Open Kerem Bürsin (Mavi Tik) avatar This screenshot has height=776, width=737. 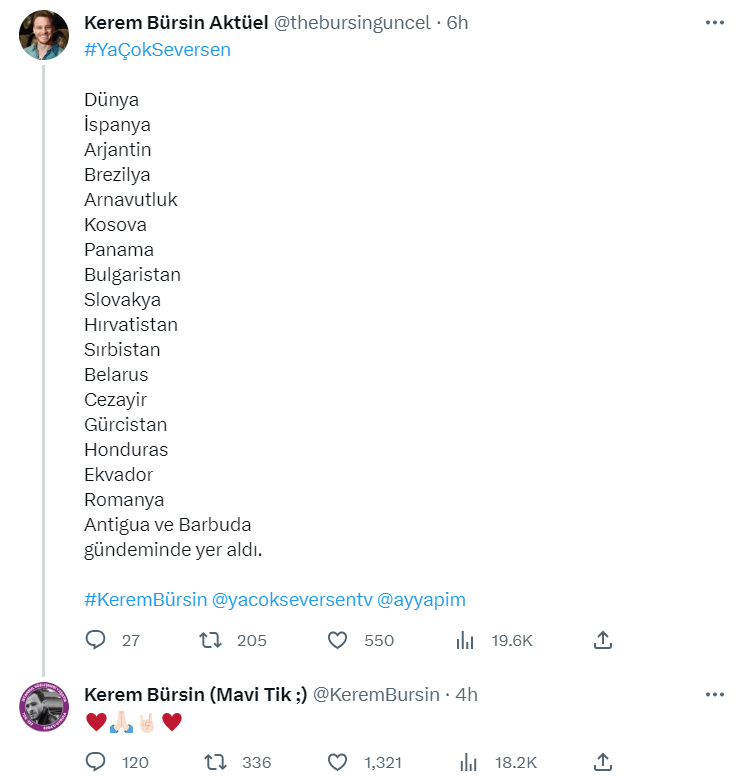pyautogui.click(x=44, y=708)
